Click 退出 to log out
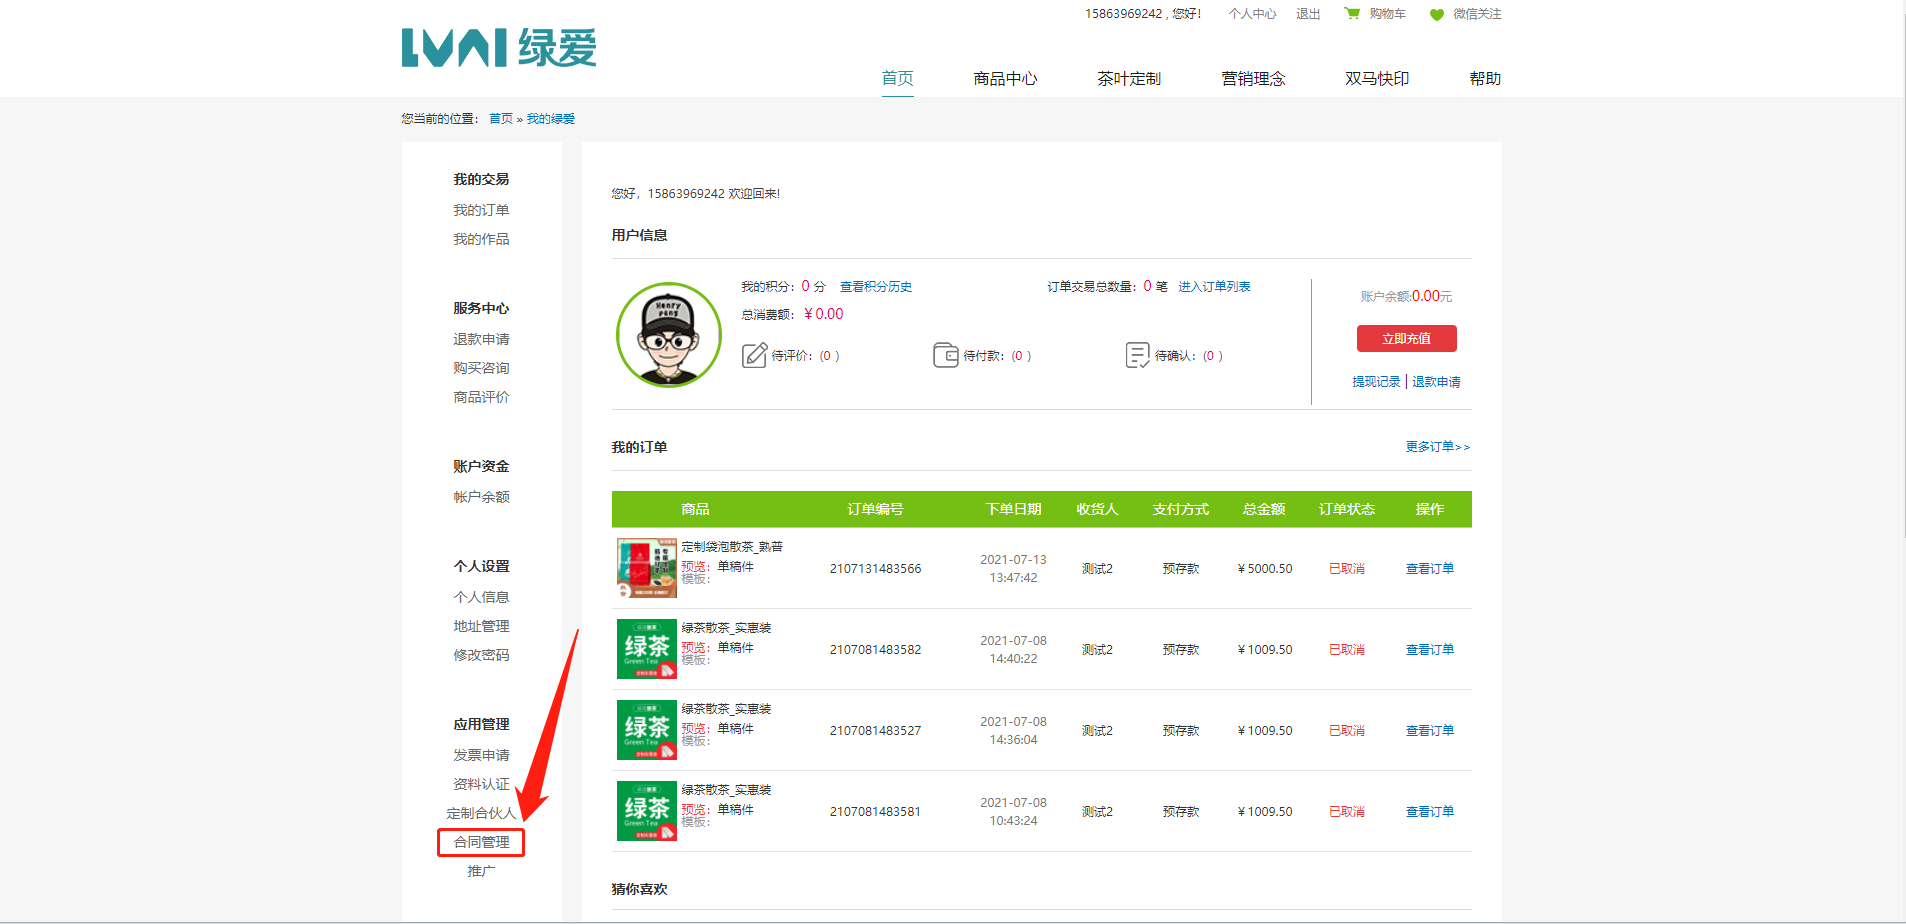This screenshot has height=924, width=1906. pos(1308,14)
